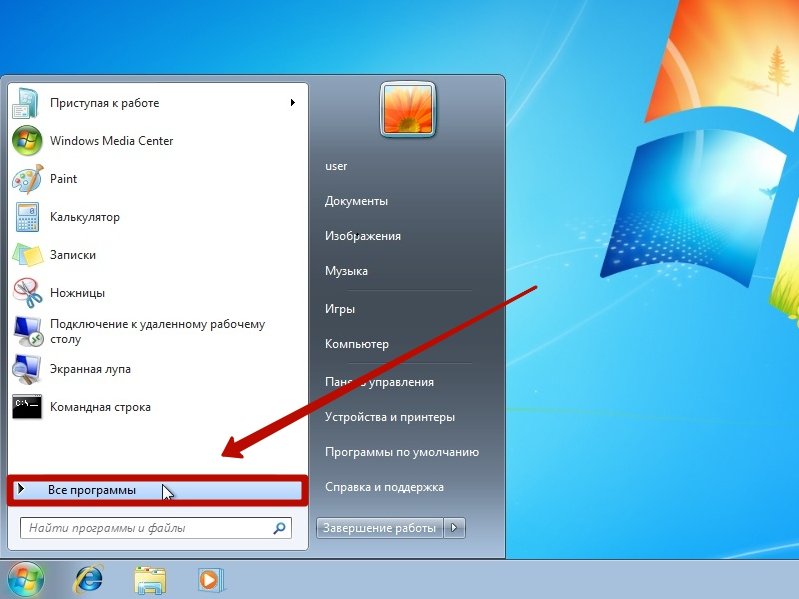Open the Remote Desktop connection icon

[x=27, y=331]
